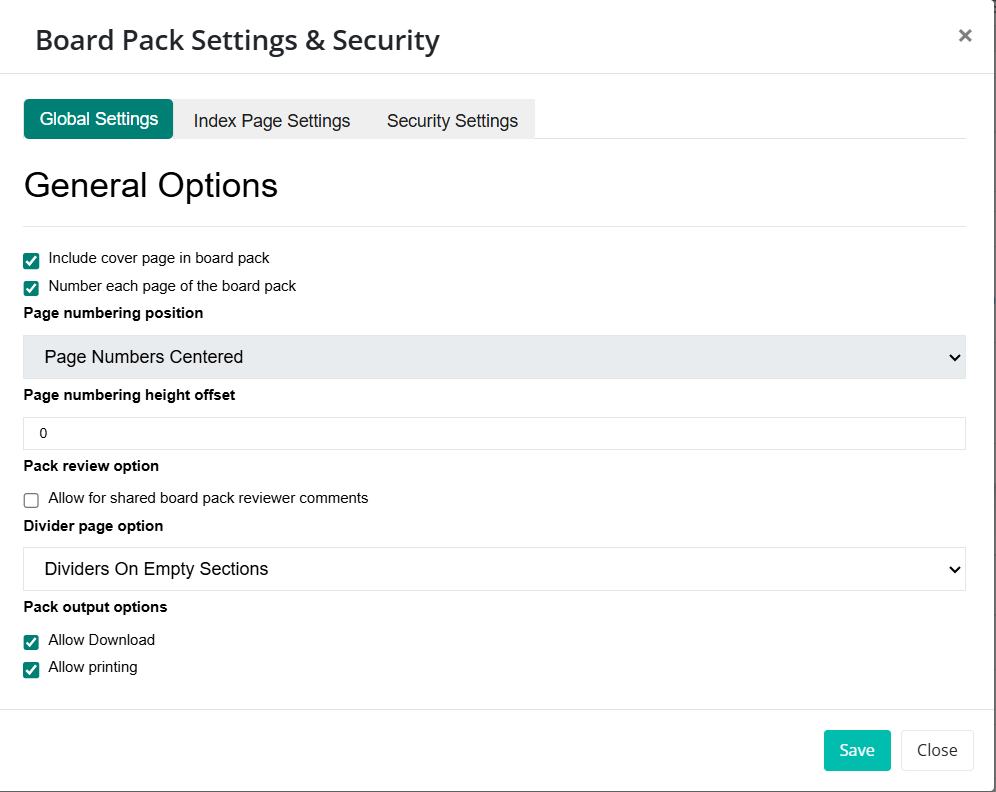996x792 pixels.
Task: Click the 'Number each page' label text
Action: 172,286
